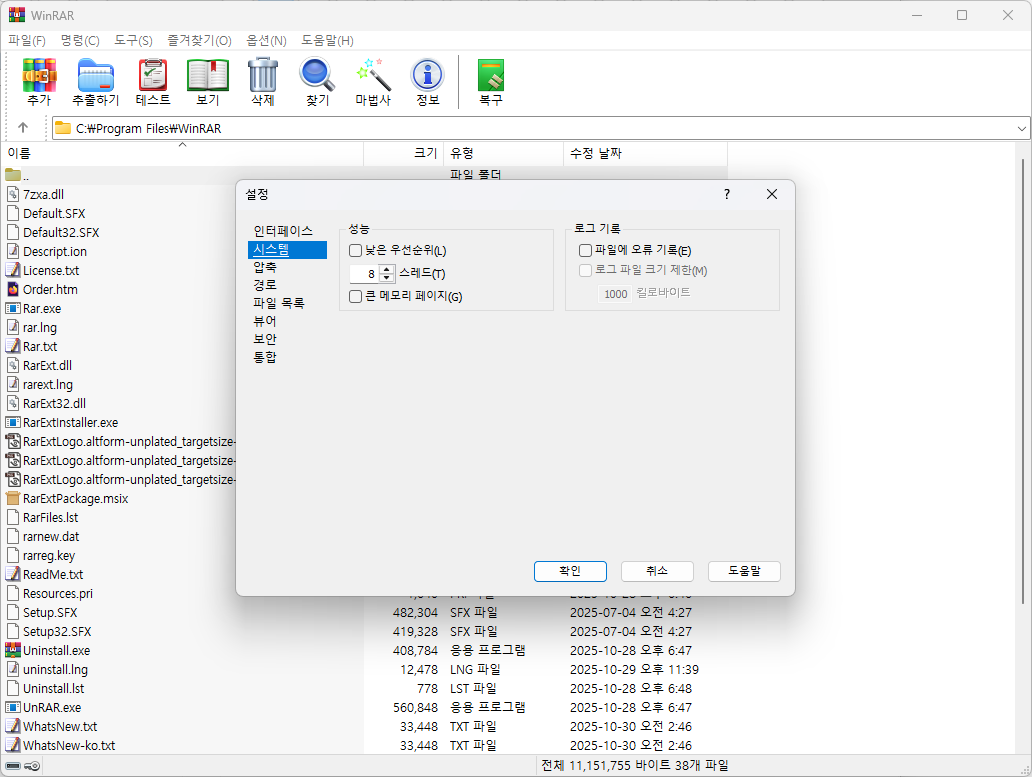Viewport: 1032px width, 777px height.
Task: Click the 정보 (Info) icon
Action: (428, 75)
